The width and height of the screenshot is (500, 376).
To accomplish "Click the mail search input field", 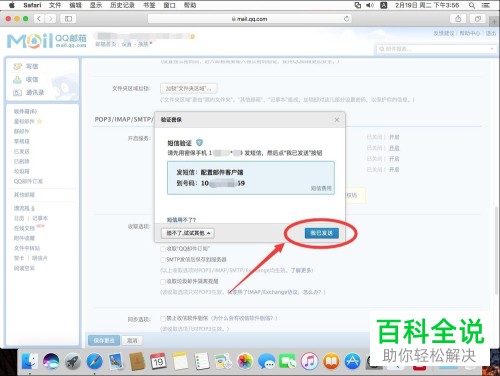I will [x=435, y=49].
